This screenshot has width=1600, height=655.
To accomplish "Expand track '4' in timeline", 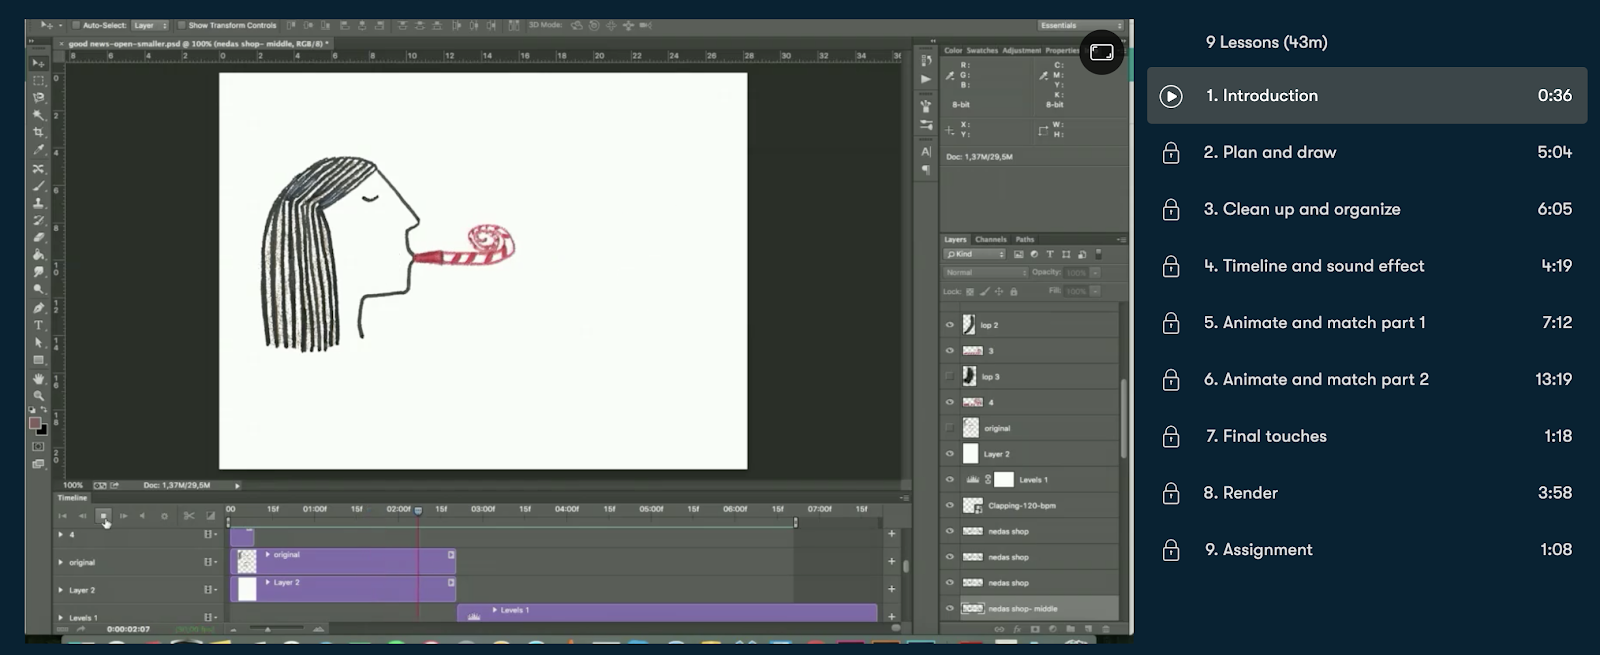I will pyautogui.click(x=61, y=535).
